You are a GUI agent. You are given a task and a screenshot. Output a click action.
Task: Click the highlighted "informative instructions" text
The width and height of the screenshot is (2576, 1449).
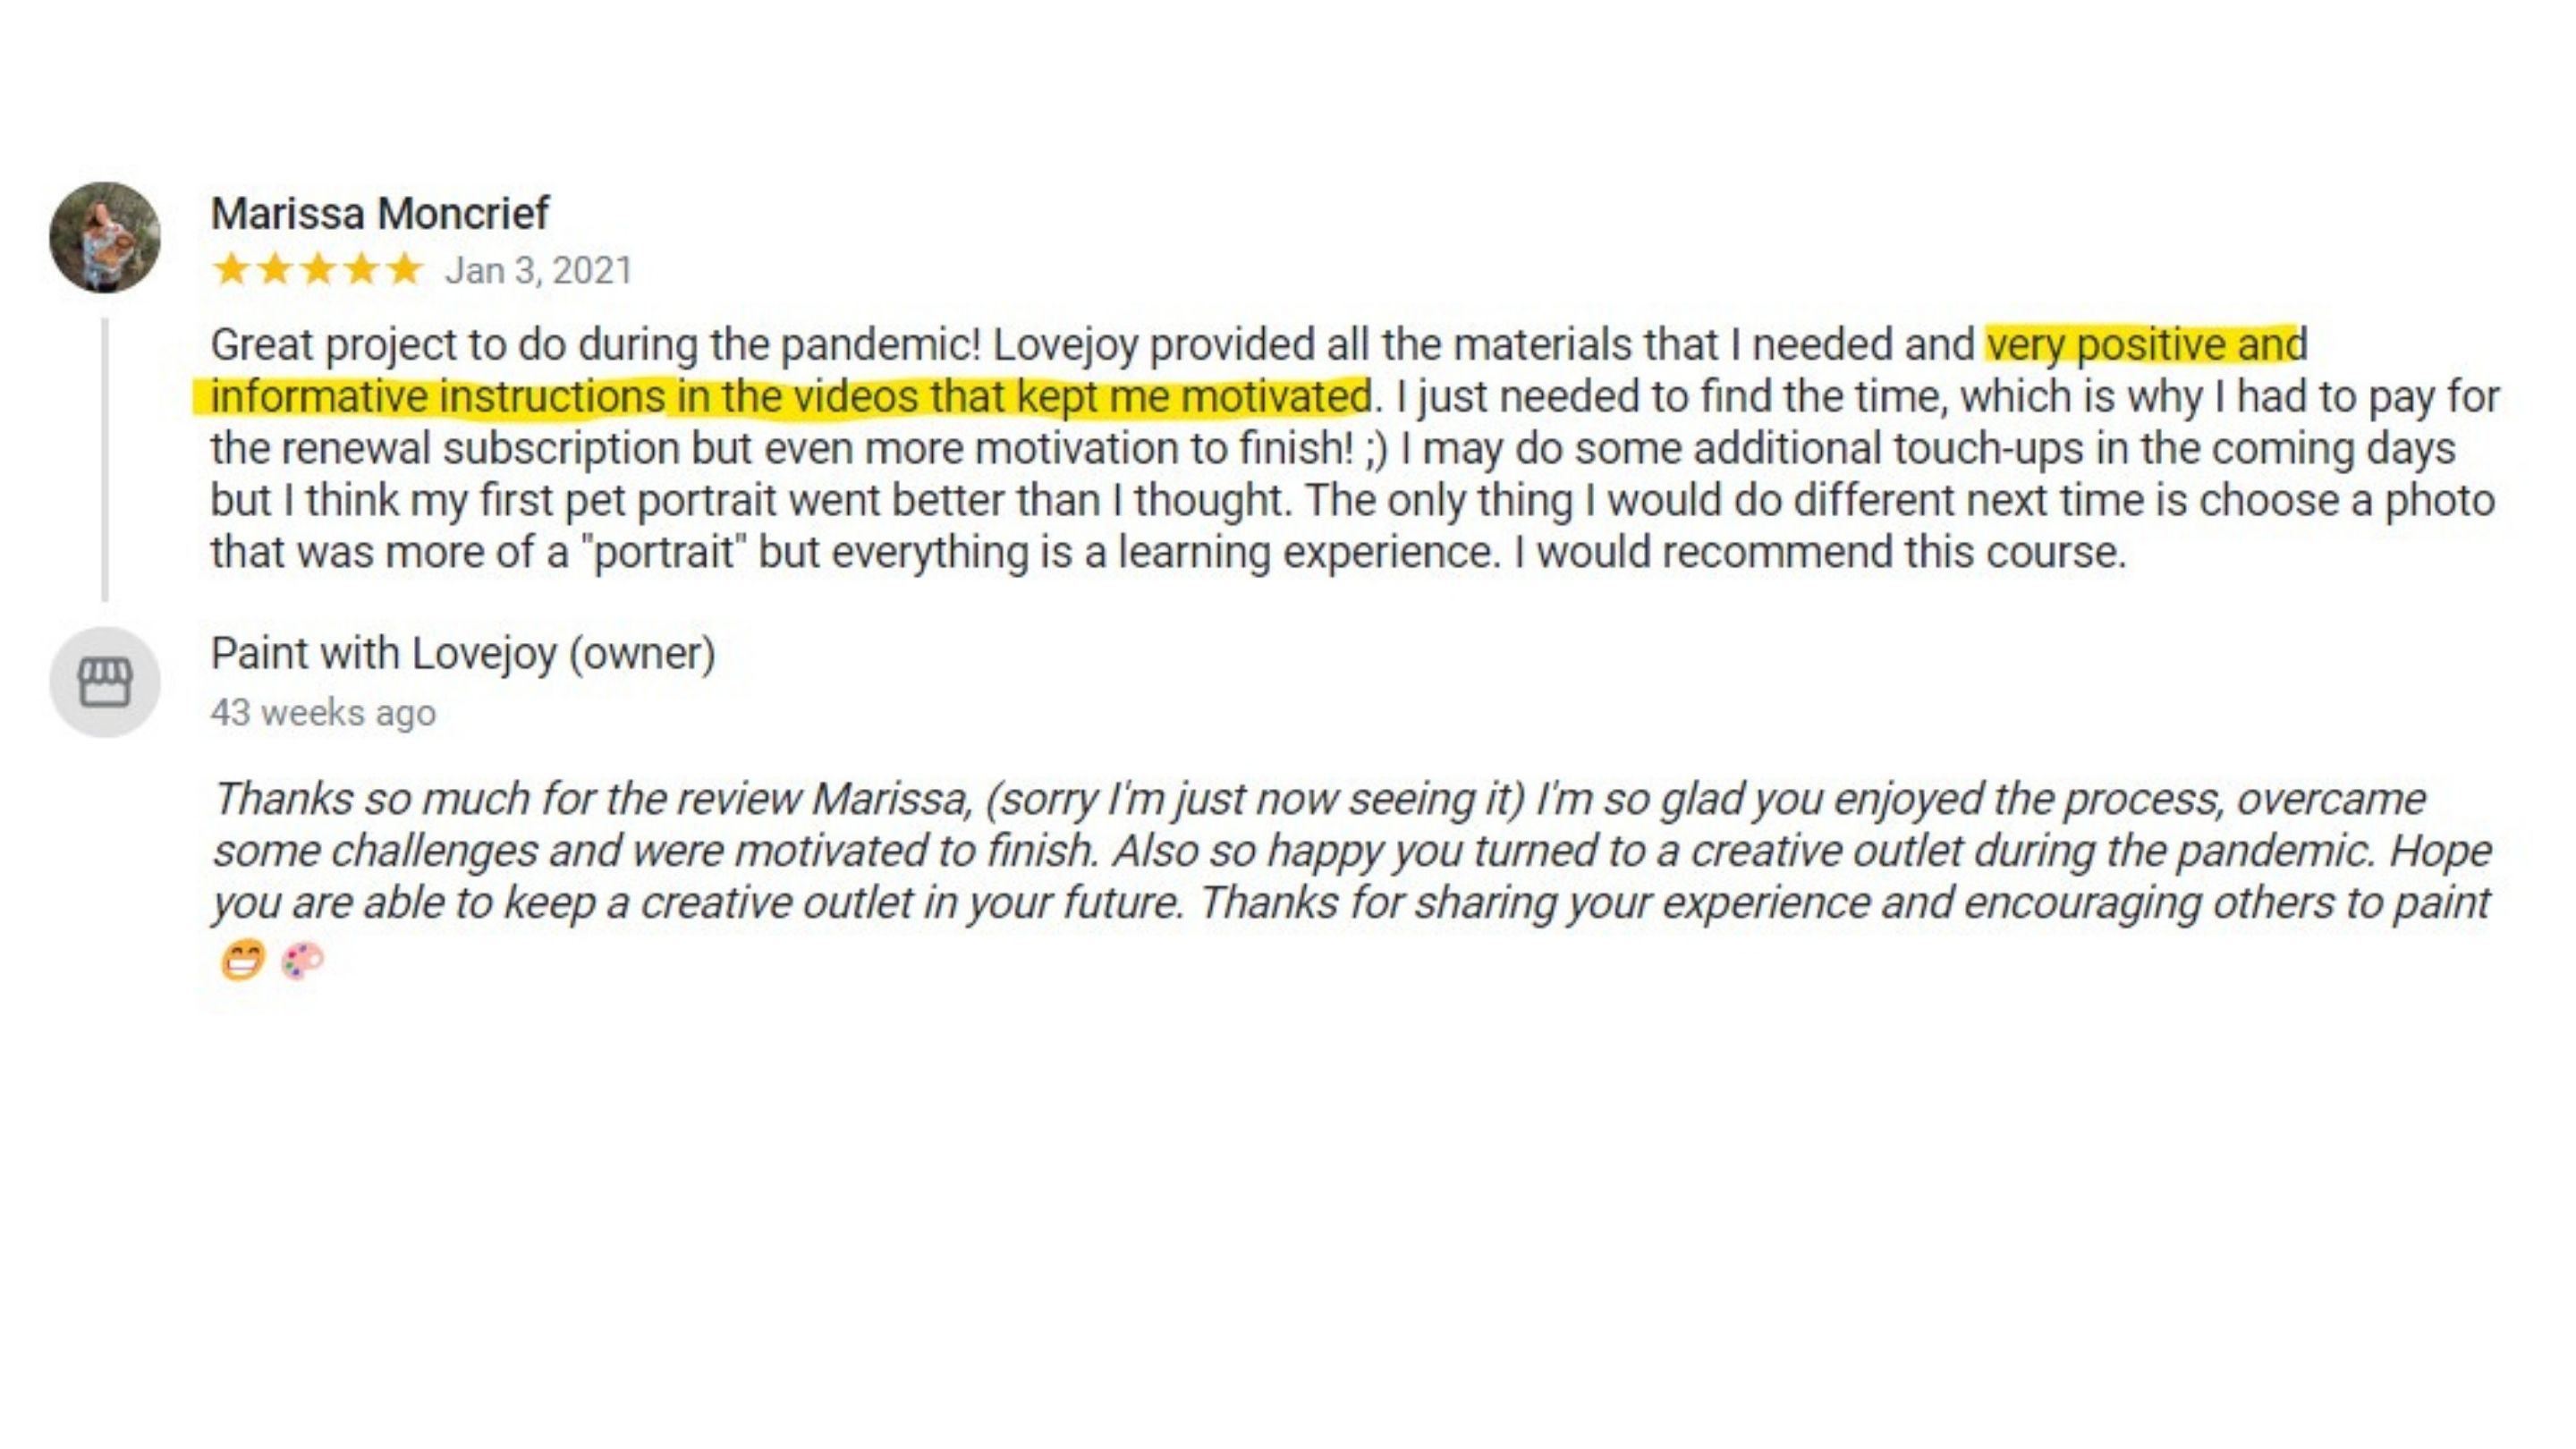tap(437, 397)
